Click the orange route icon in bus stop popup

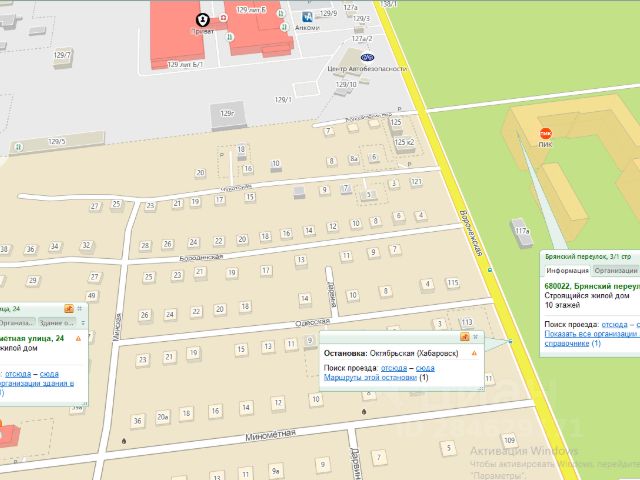pyautogui.click(x=464, y=338)
